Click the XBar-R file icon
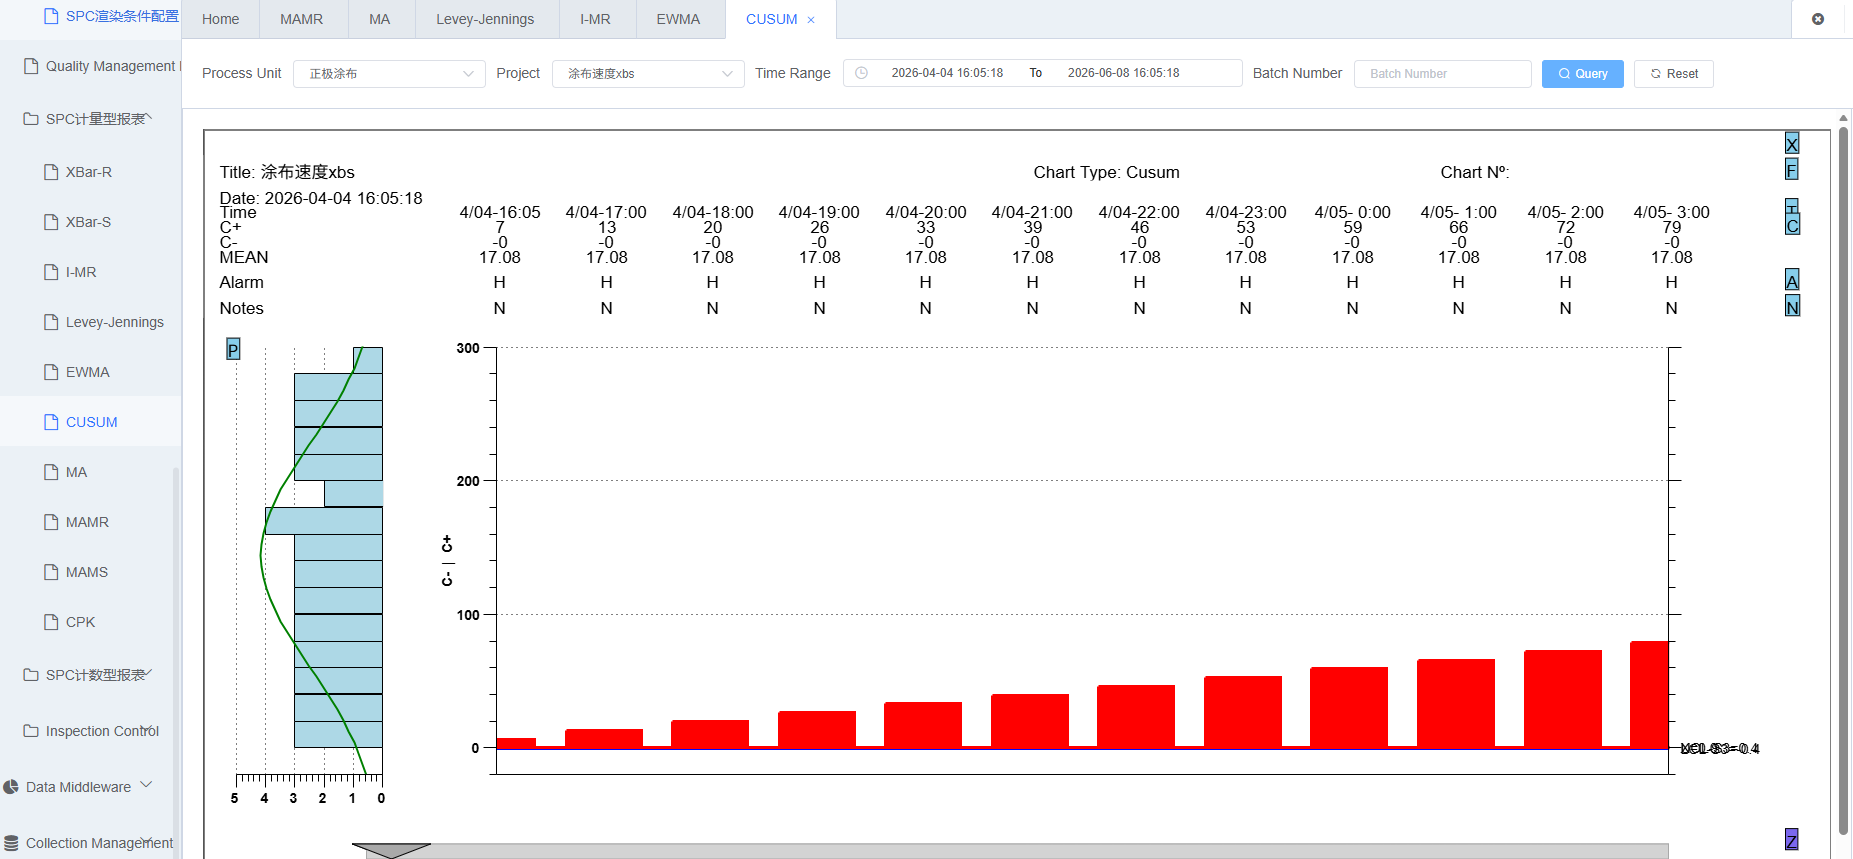This screenshot has width=1853, height=859. (51, 172)
